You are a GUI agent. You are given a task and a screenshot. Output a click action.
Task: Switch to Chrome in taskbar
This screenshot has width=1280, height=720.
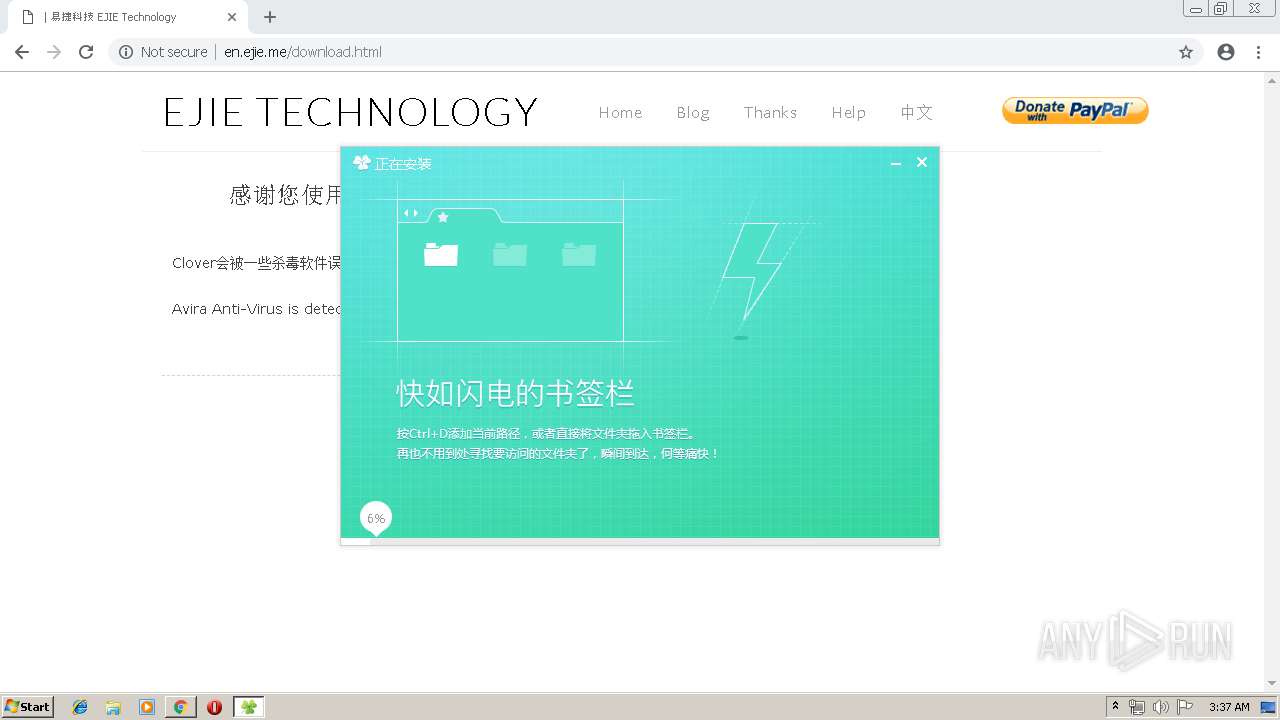click(x=180, y=707)
